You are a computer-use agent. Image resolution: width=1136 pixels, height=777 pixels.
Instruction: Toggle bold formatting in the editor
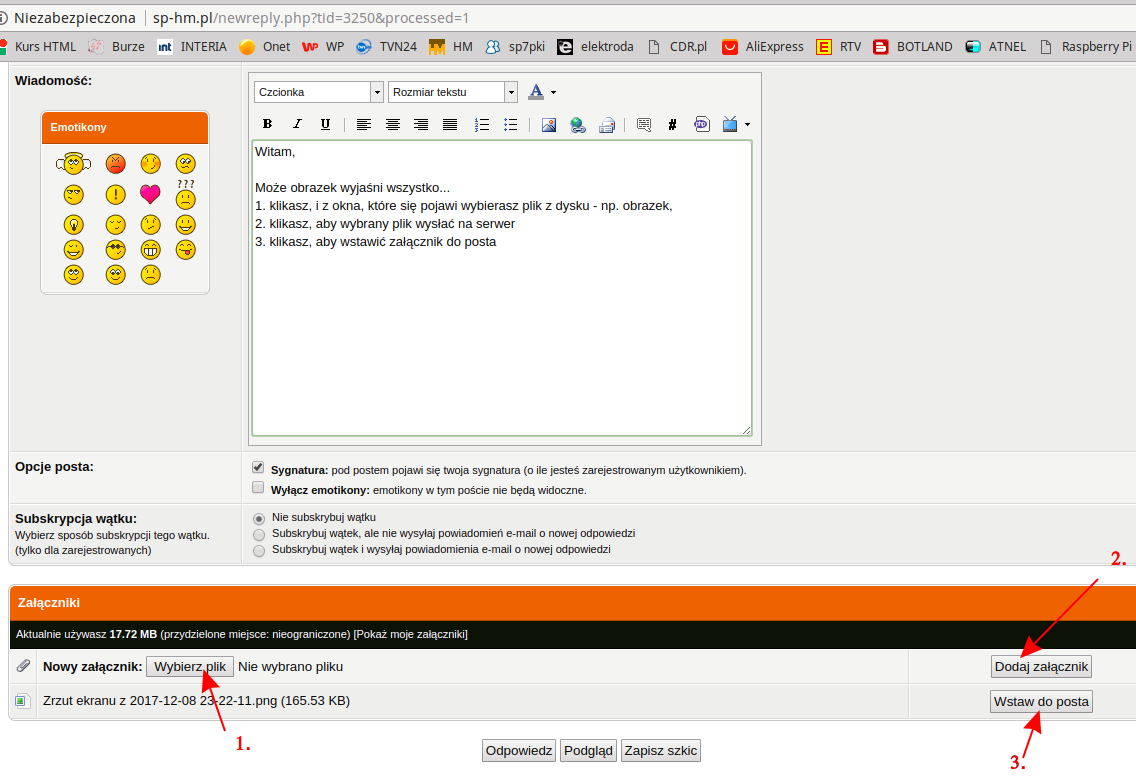pyautogui.click(x=267, y=125)
